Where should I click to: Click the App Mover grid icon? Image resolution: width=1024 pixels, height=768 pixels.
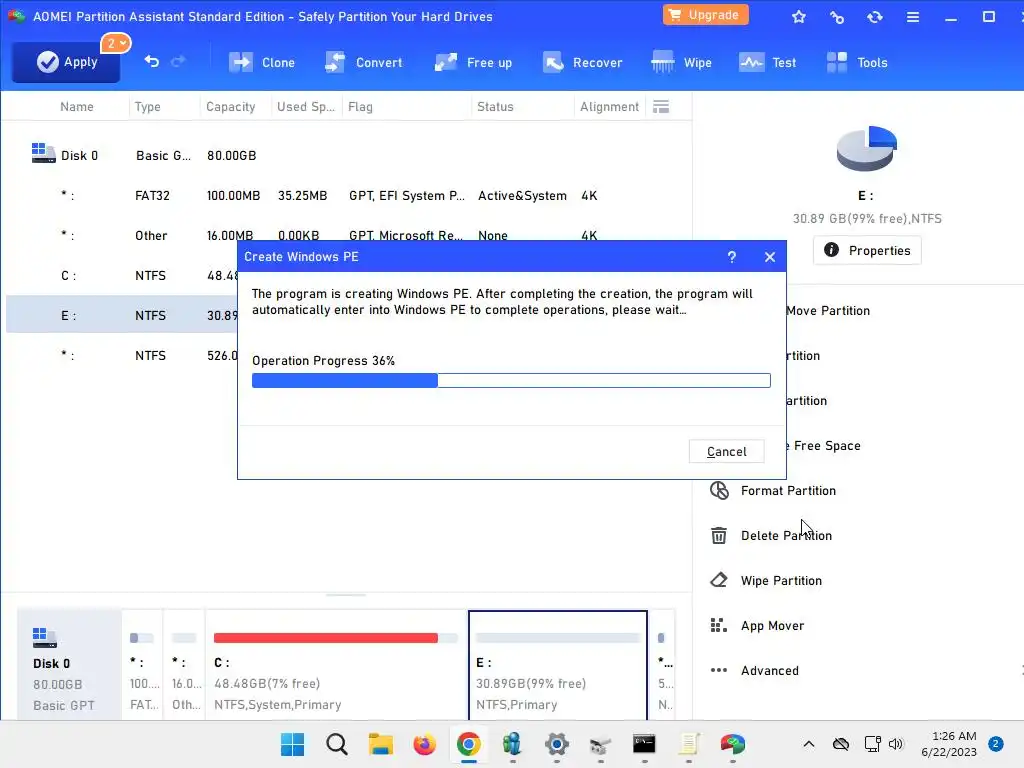pos(719,626)
